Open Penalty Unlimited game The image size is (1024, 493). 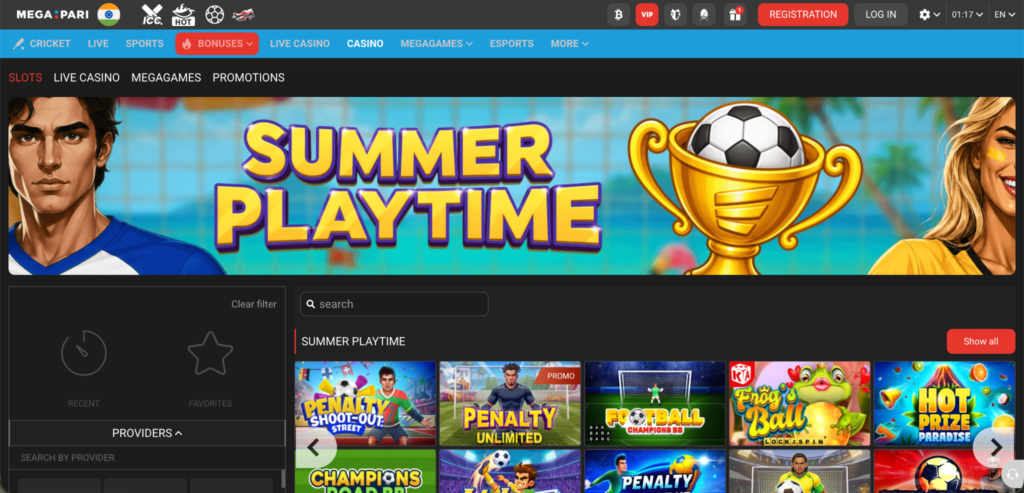(x=510, y=404)
